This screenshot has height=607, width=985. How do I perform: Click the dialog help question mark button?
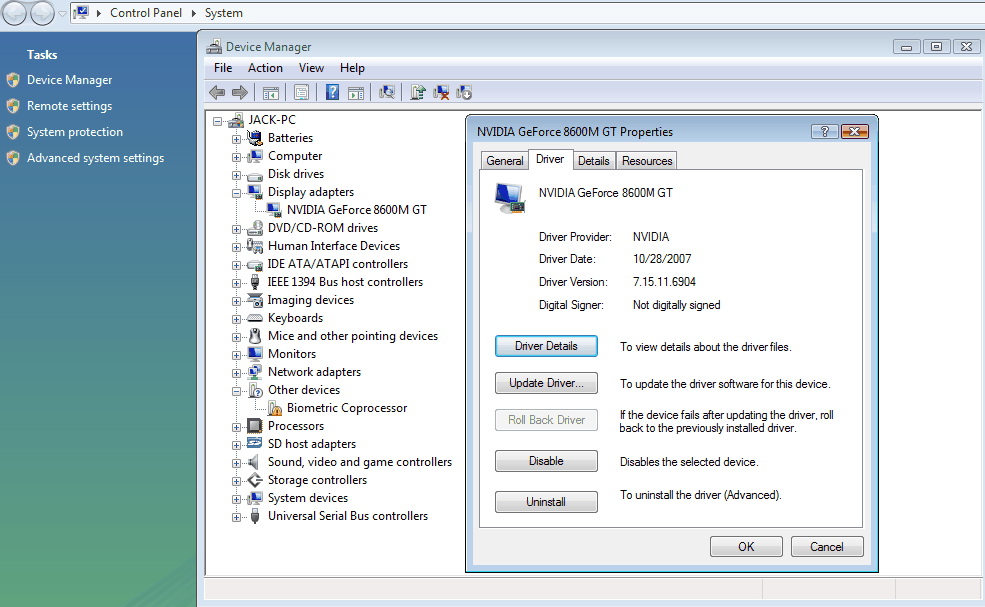[x=825, y=131]
